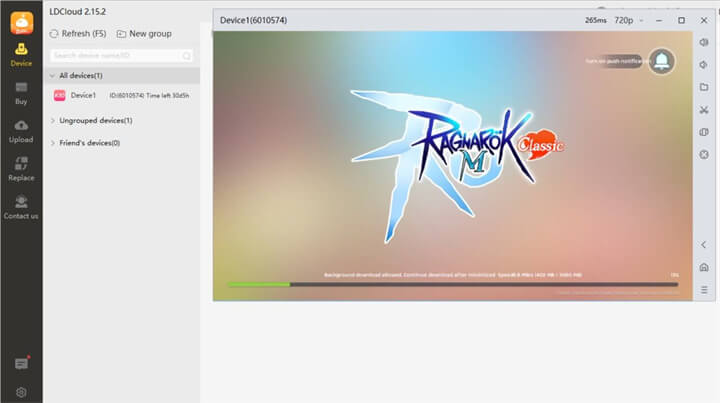Click volume down icon in device toolbar
Screen dimensions: 720x403
704,65
